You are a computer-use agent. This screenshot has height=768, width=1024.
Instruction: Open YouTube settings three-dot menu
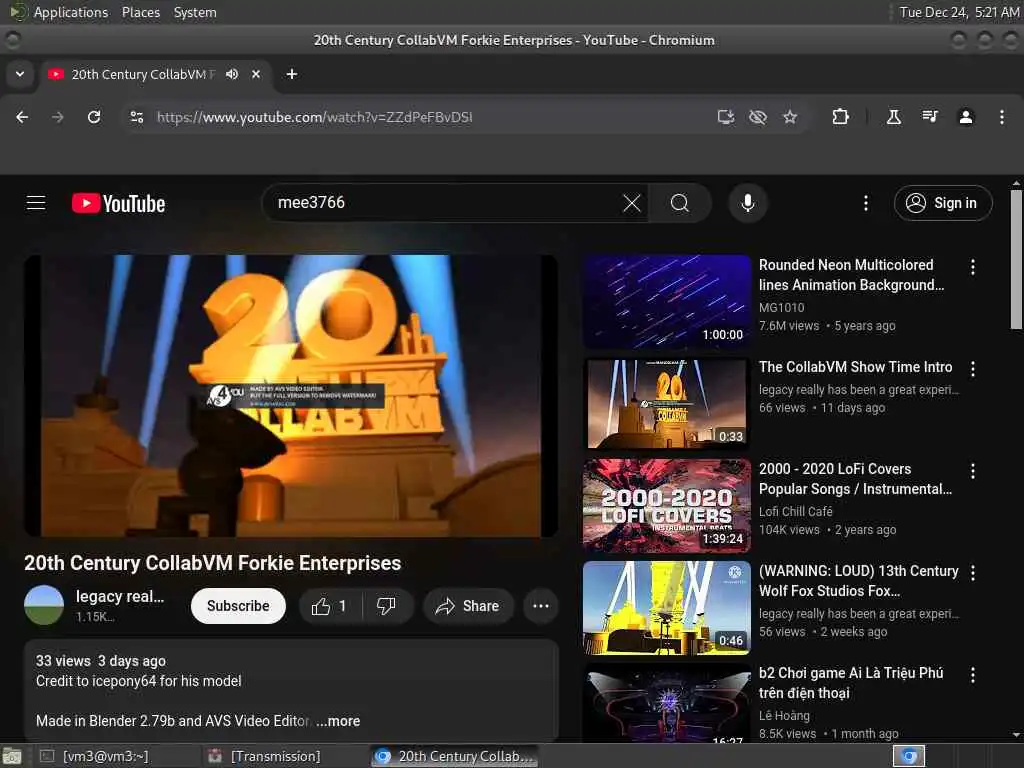click(x=866, y=203)
